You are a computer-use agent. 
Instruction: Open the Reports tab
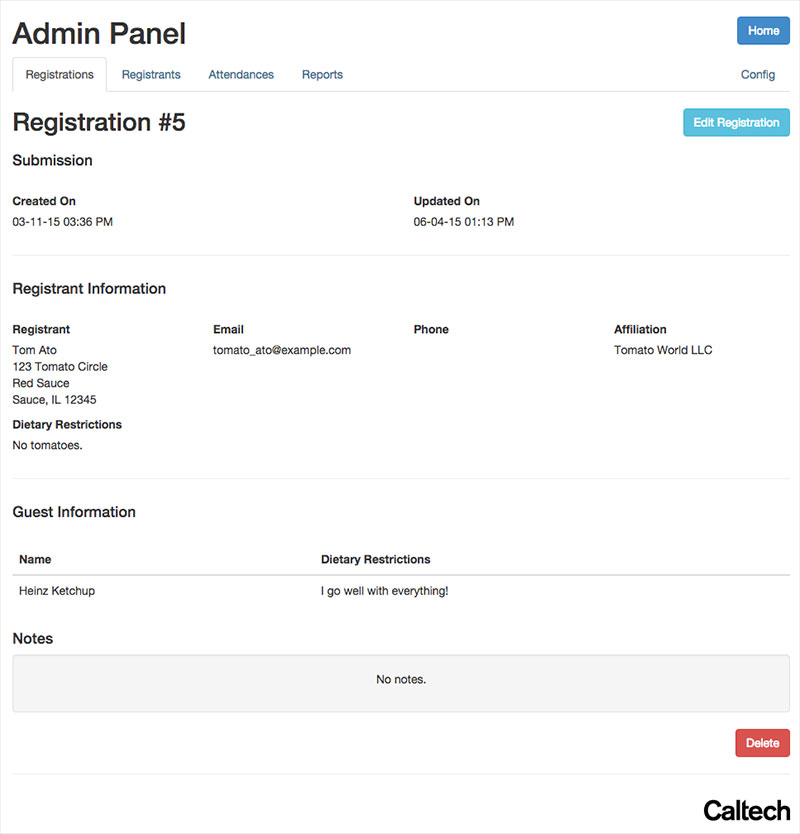pos(322,74)
